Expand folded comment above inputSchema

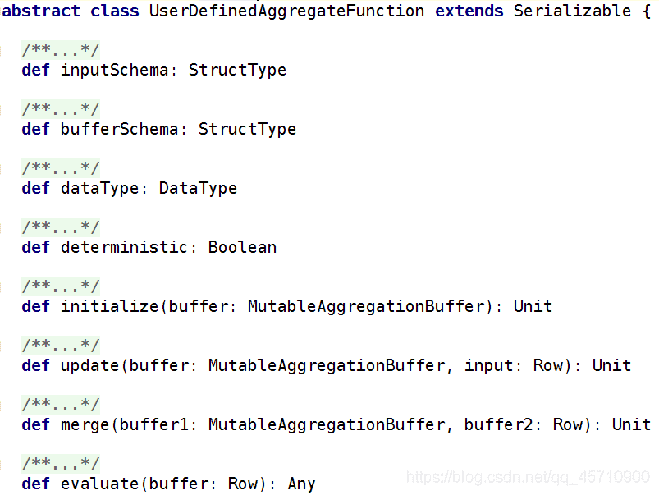click(x=61, y=50)
